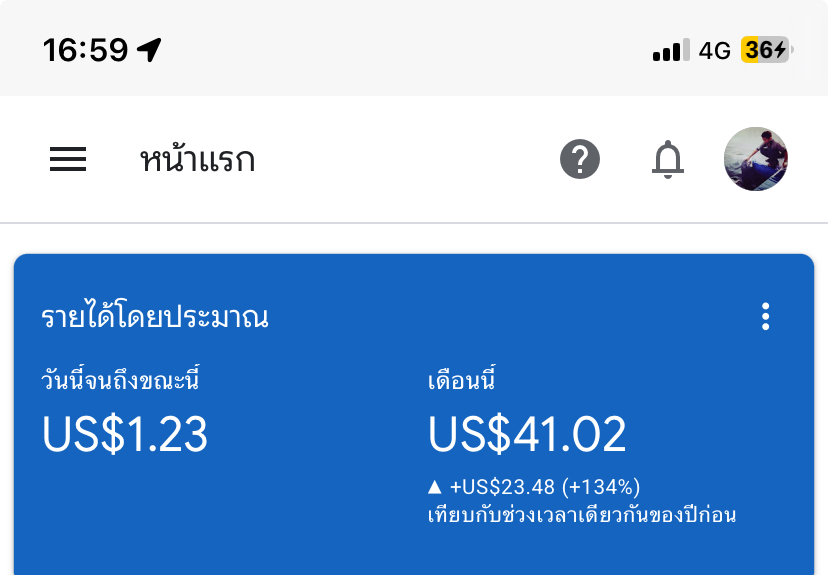
Task: Select this month's earnings US$41.02
Action: (x=527, y=434)
